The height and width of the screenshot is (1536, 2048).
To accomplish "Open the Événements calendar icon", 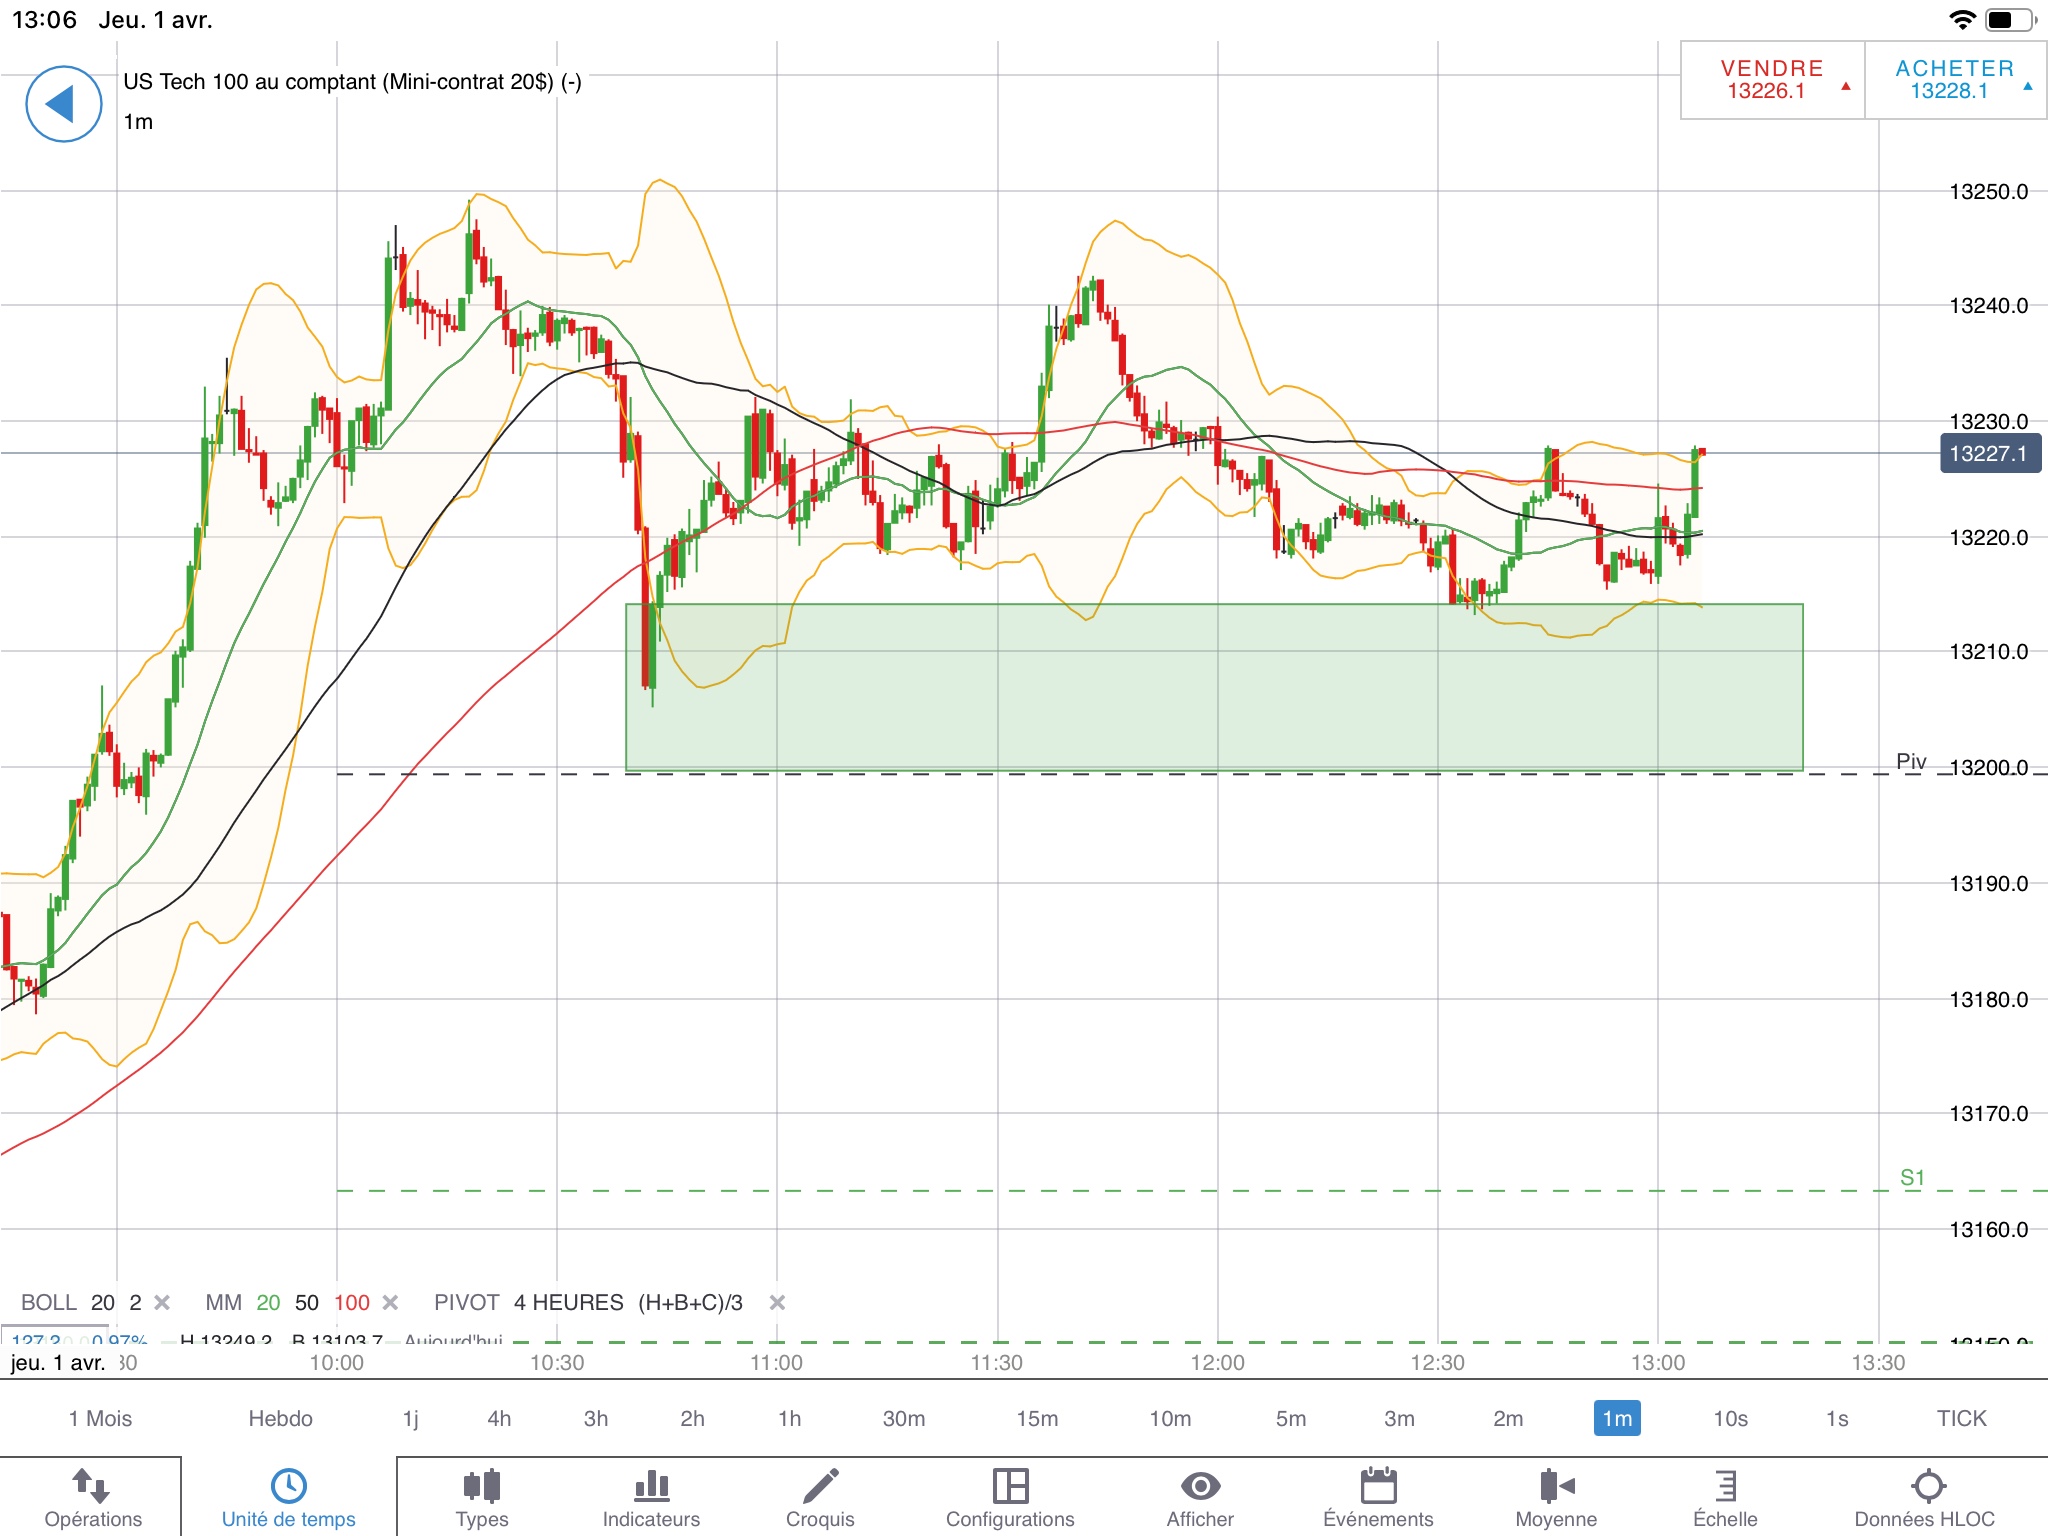I will pyautogui.click(x=1378, y=1487).
